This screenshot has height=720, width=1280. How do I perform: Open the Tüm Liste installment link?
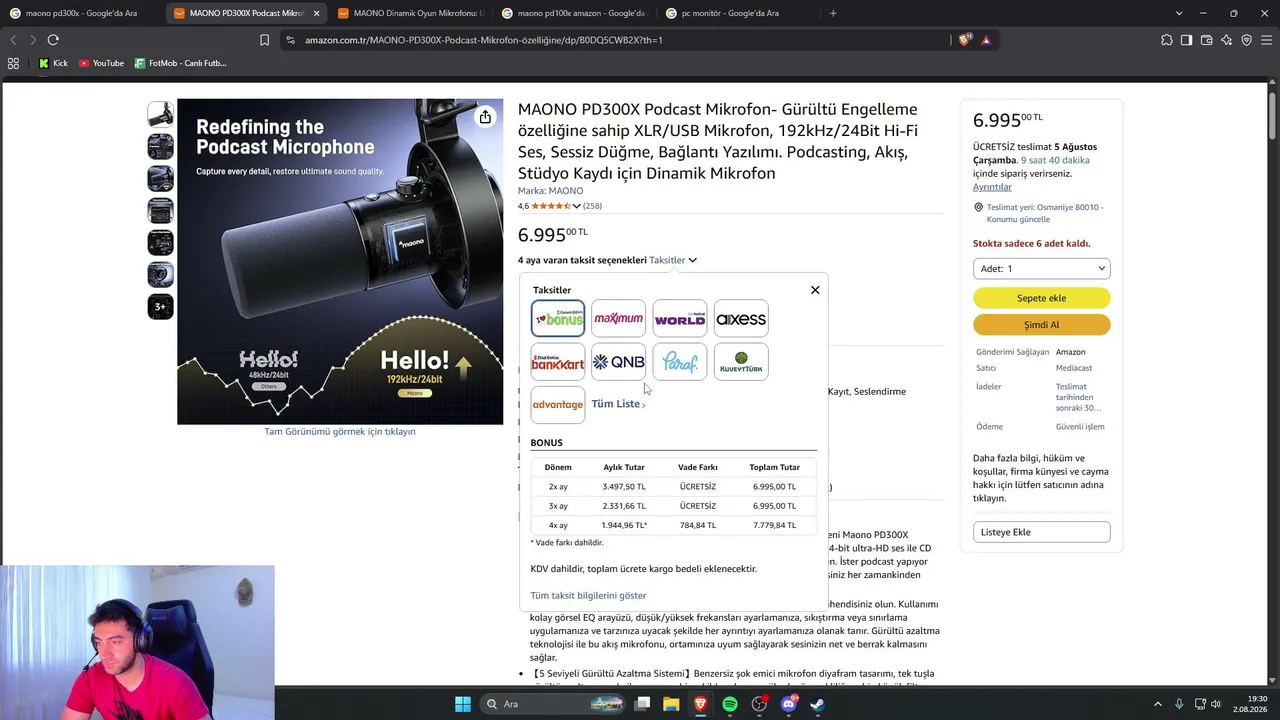tap(618, 404)
